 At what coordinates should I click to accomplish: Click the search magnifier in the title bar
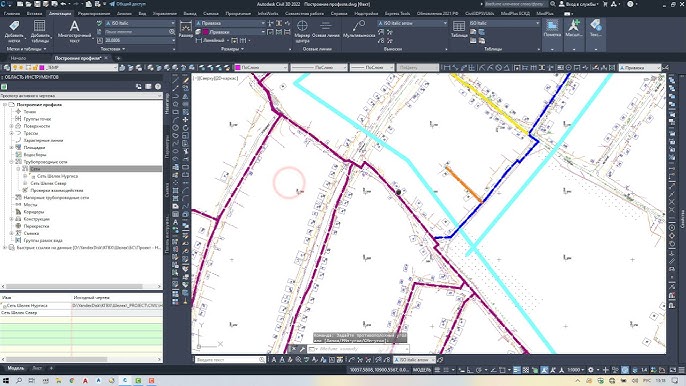(x=553, y=4)
